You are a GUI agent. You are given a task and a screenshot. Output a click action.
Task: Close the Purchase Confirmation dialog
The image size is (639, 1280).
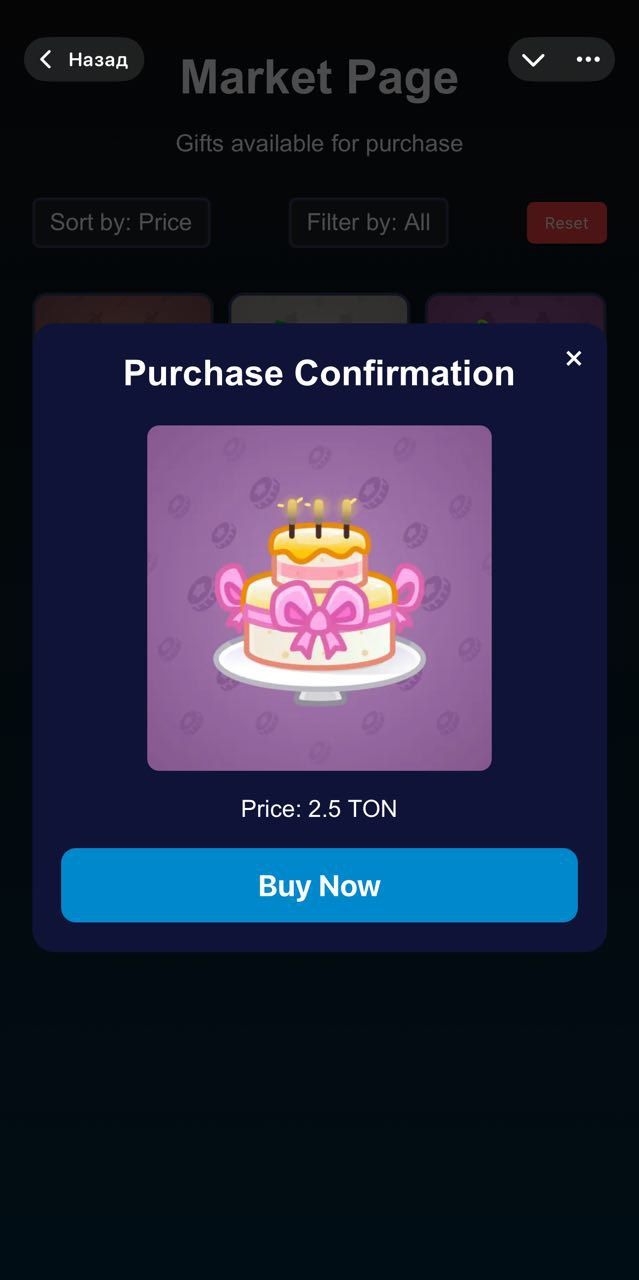574,358
